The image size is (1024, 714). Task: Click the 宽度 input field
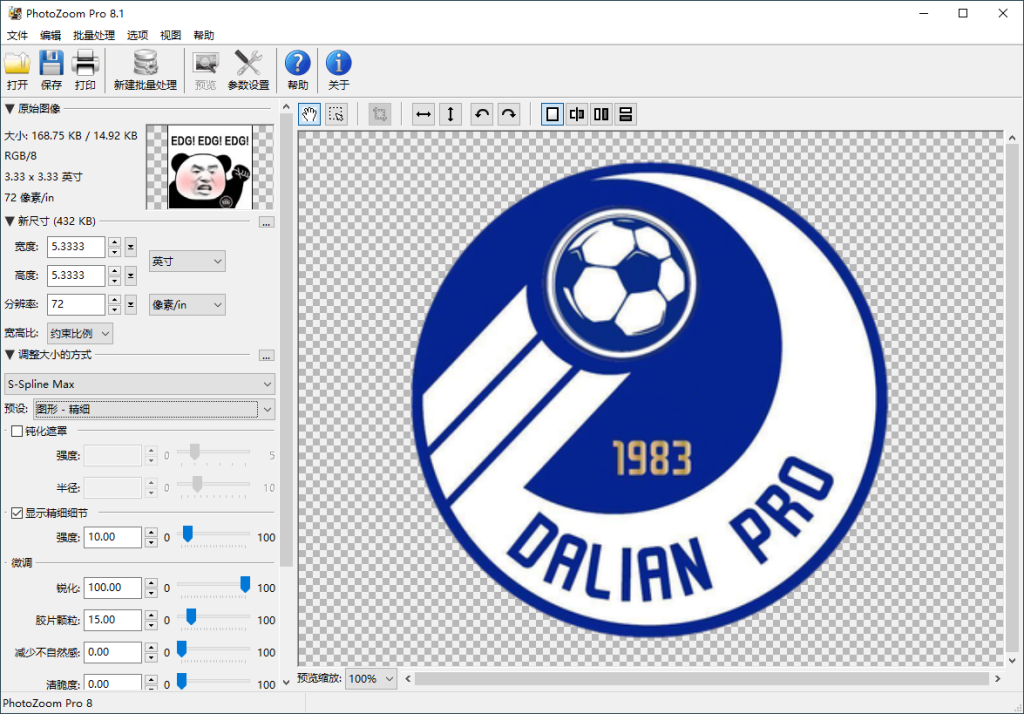click(x=76, y=247)
